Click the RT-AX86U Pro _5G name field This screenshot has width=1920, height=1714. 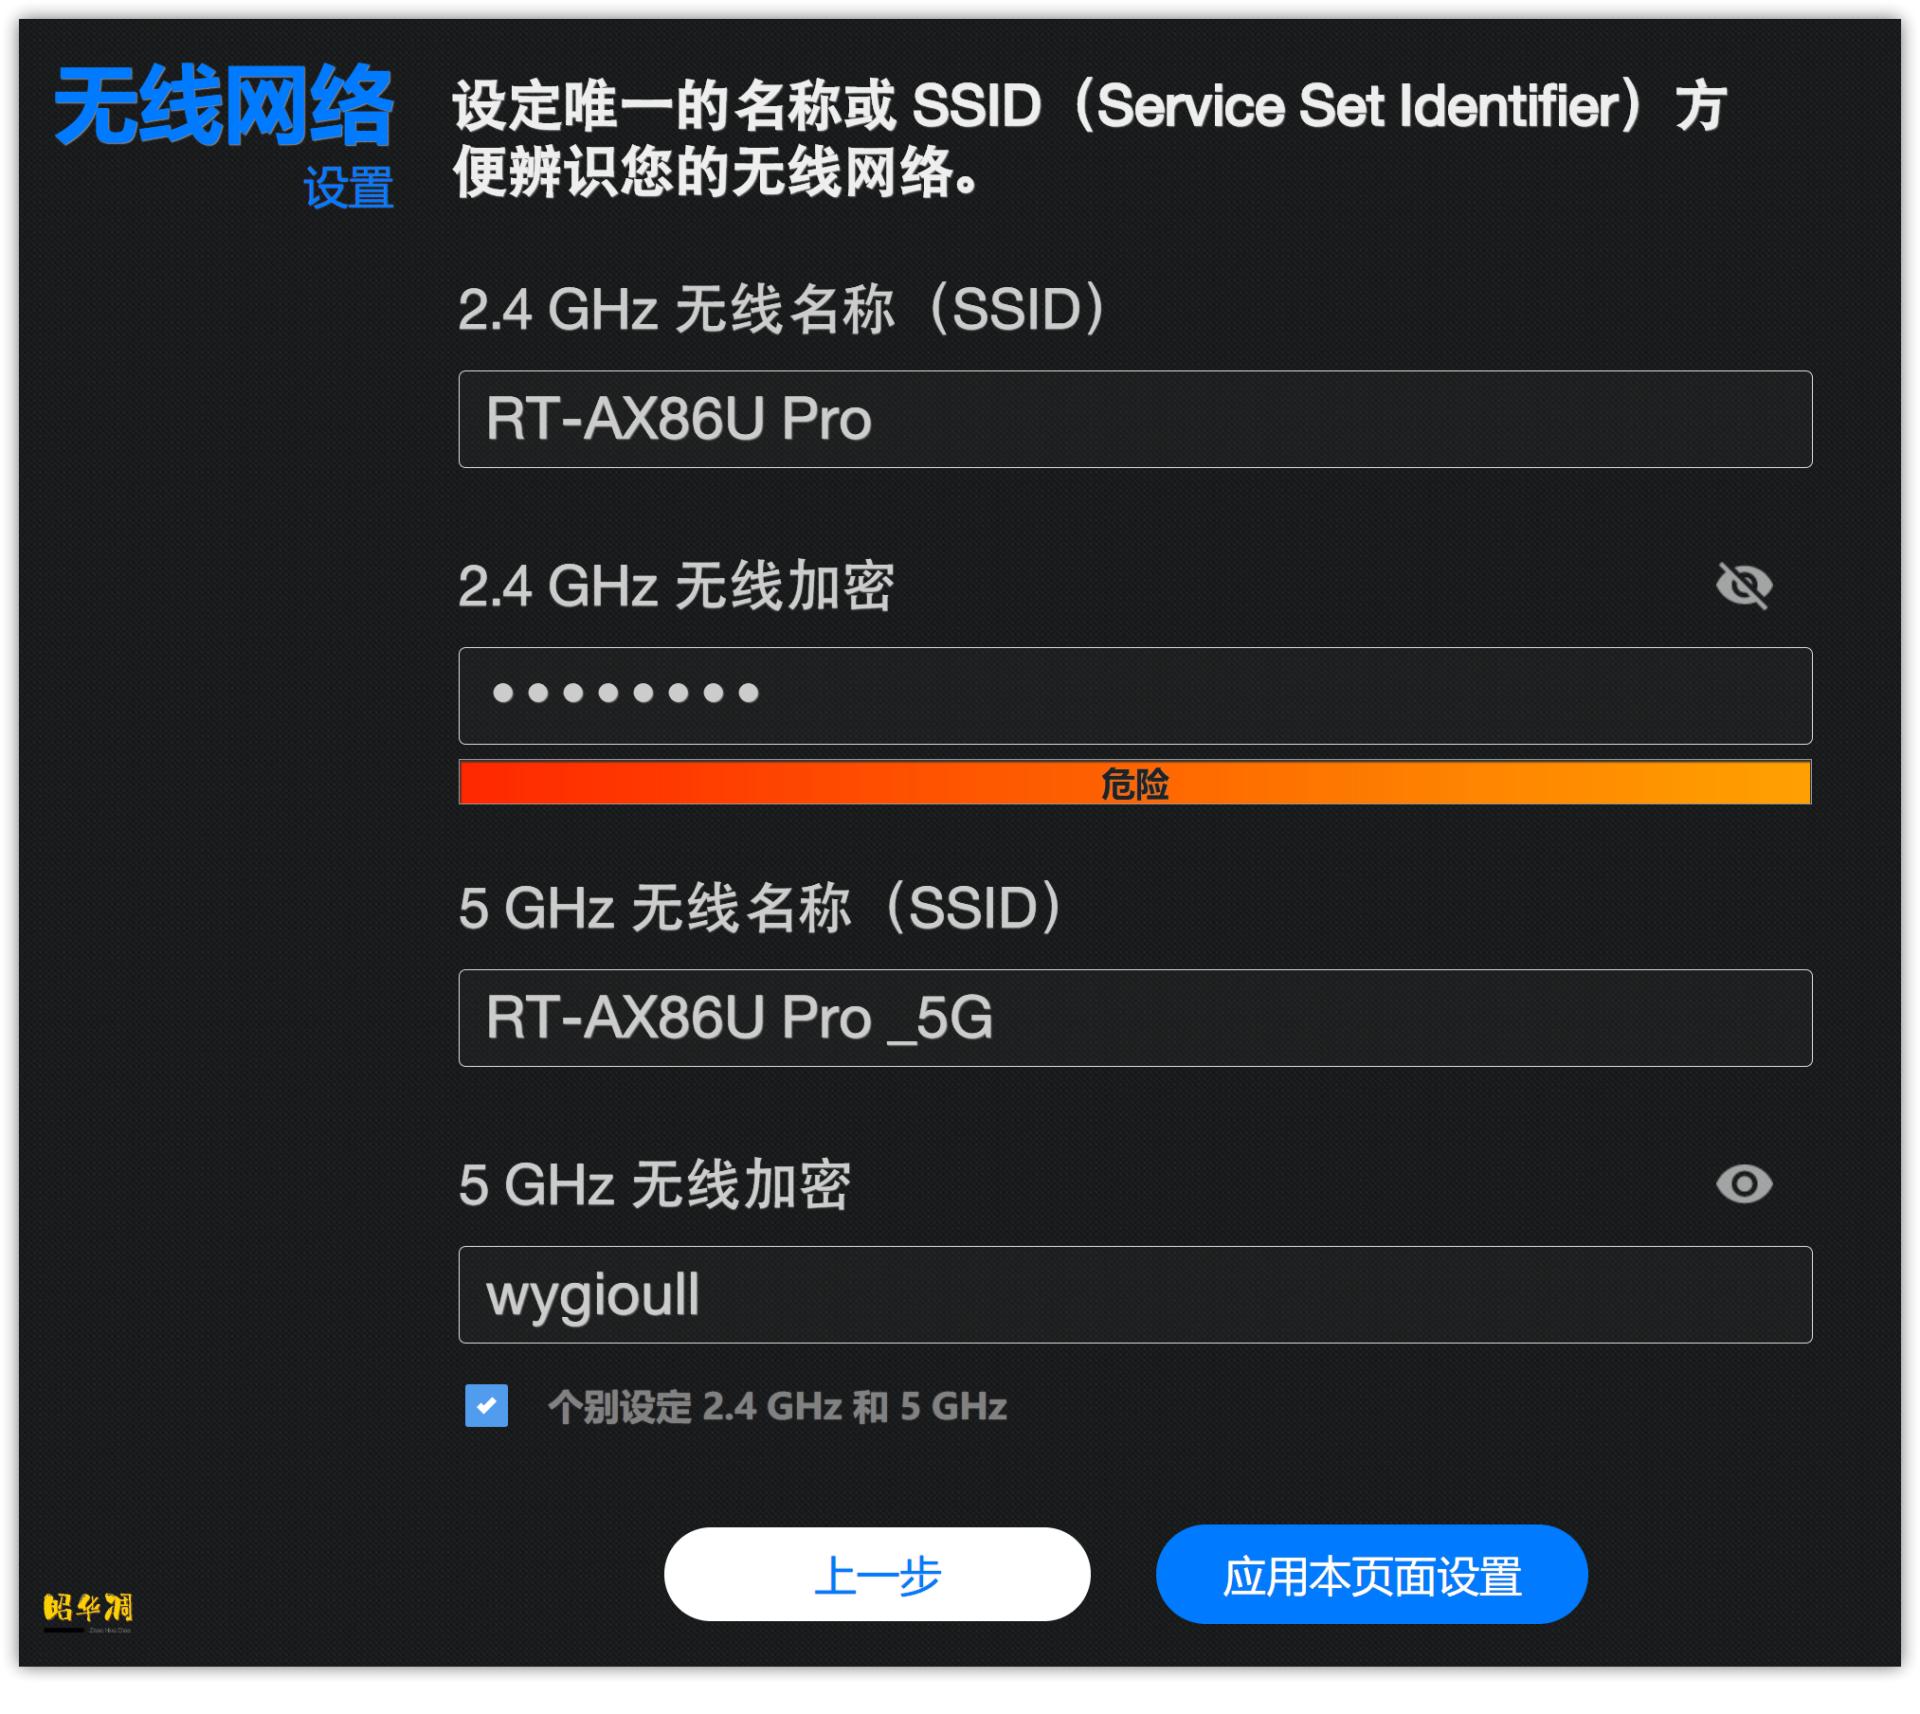1134,1019
